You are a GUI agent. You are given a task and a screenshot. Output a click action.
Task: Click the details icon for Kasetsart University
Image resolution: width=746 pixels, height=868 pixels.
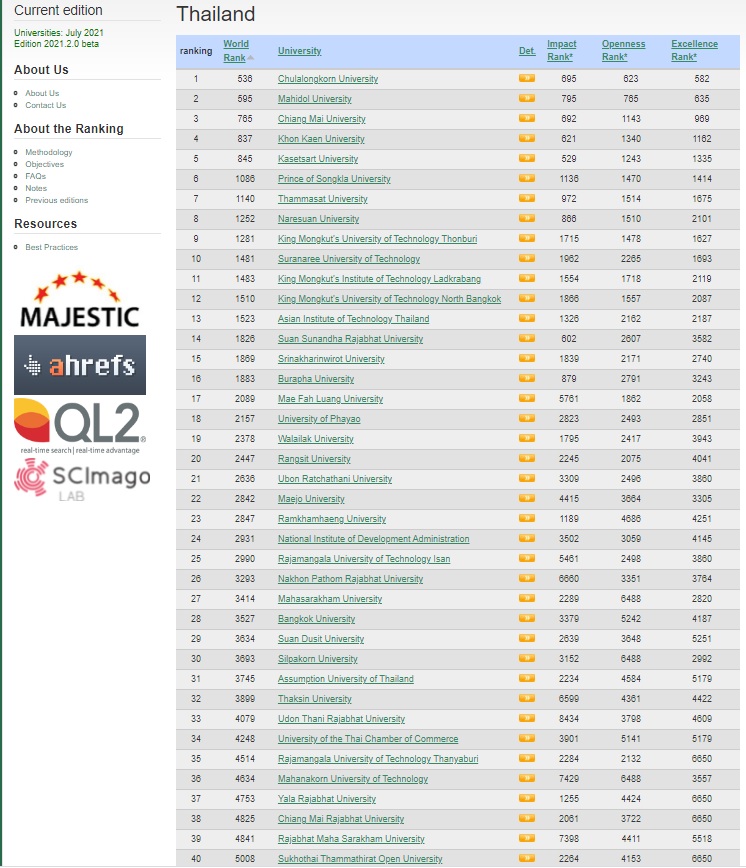pyautogui.click(x=526, y=159)
